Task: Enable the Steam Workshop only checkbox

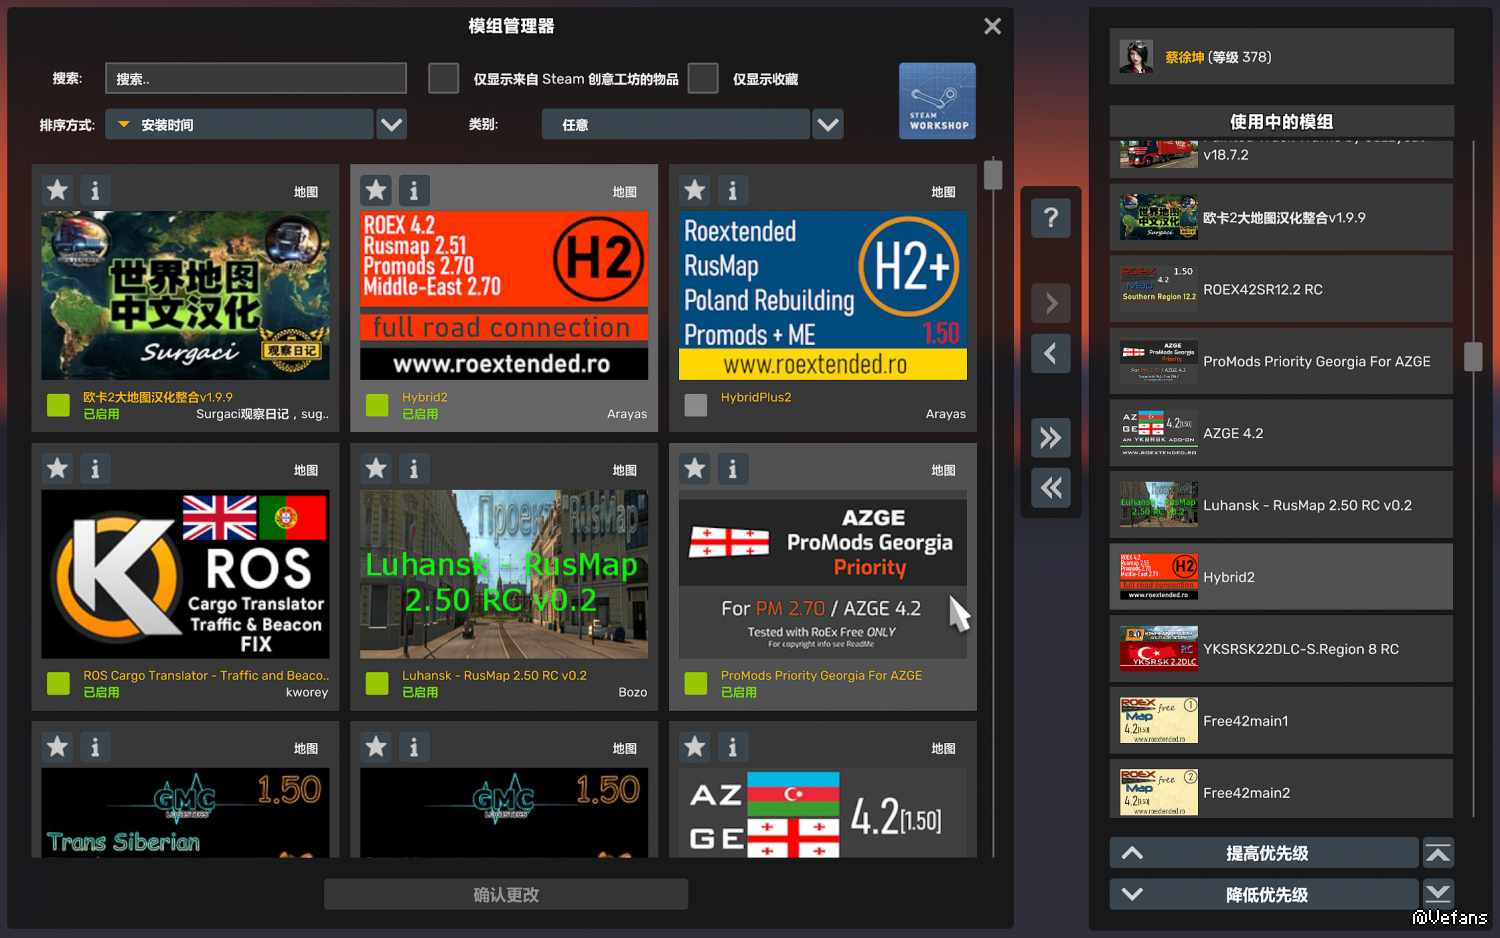Action: click(443, 78)
